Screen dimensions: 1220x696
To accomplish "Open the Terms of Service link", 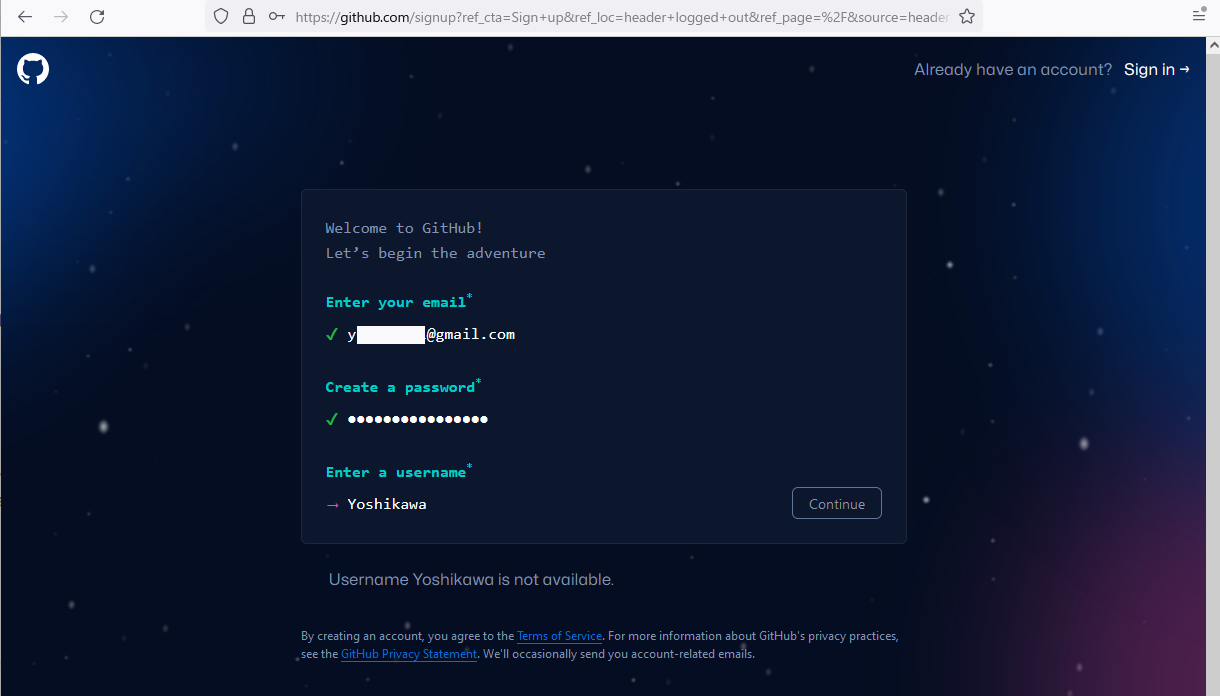I will point(559,636).
